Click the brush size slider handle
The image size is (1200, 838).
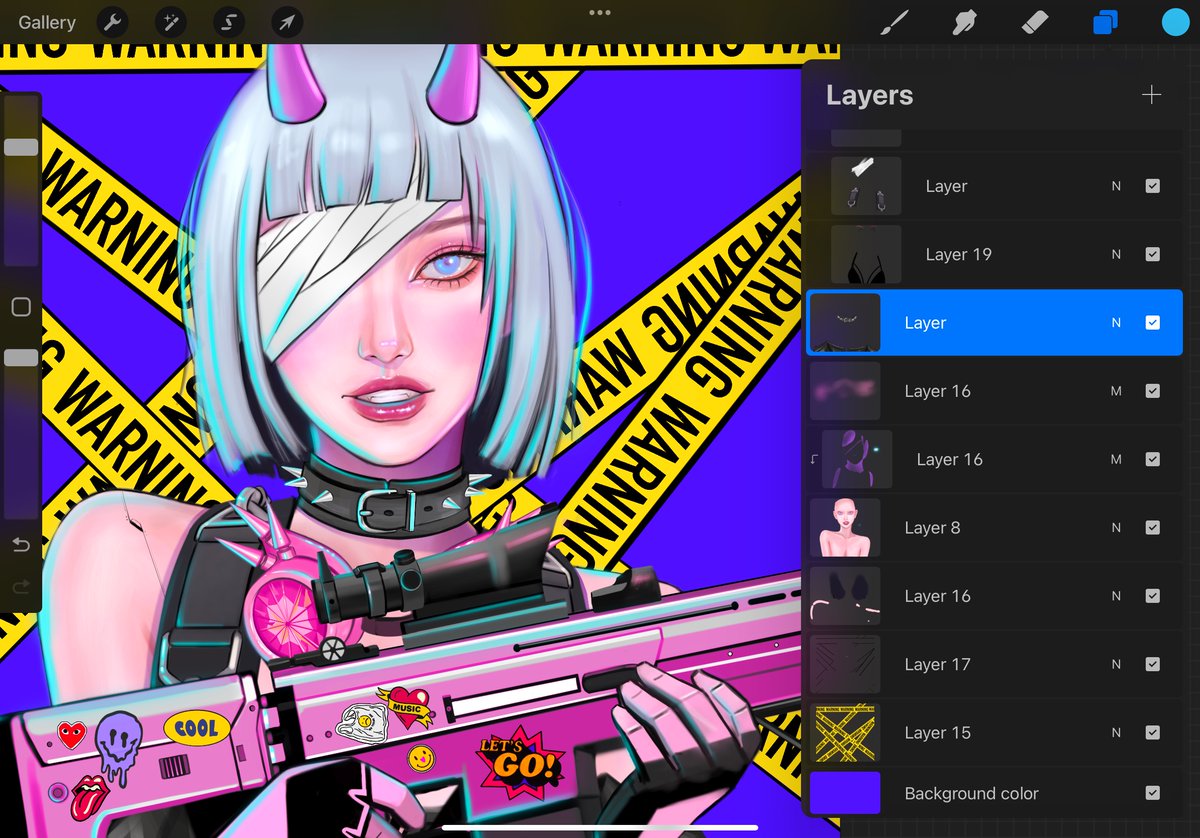coord(21,147)
